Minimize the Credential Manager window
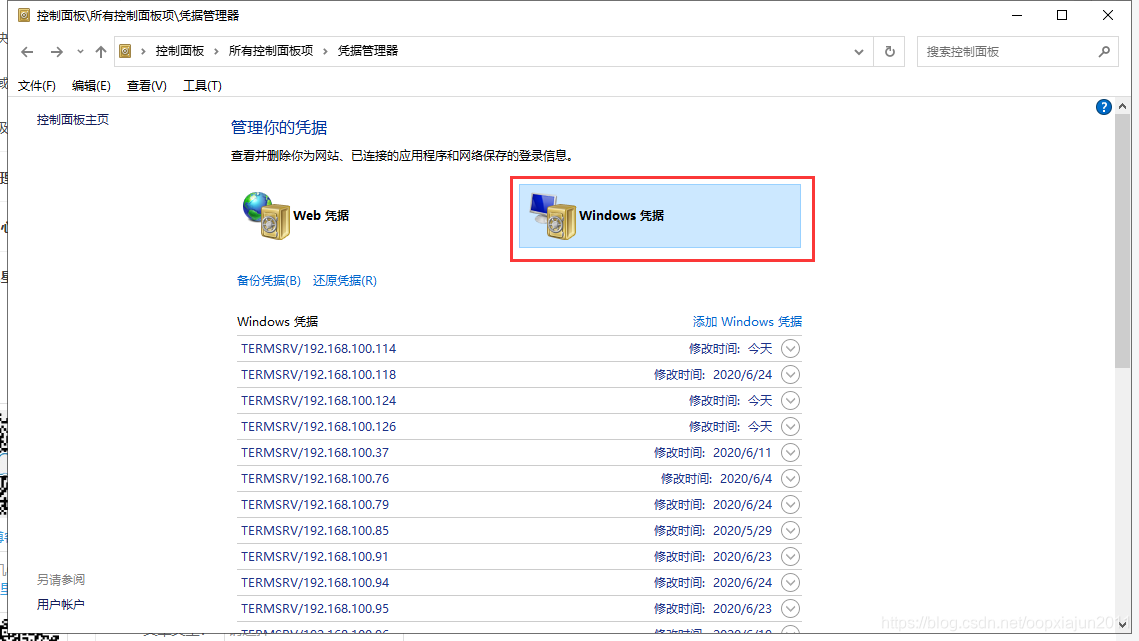The width and height of the screenshot is (1139, 641). (1017, 15)
